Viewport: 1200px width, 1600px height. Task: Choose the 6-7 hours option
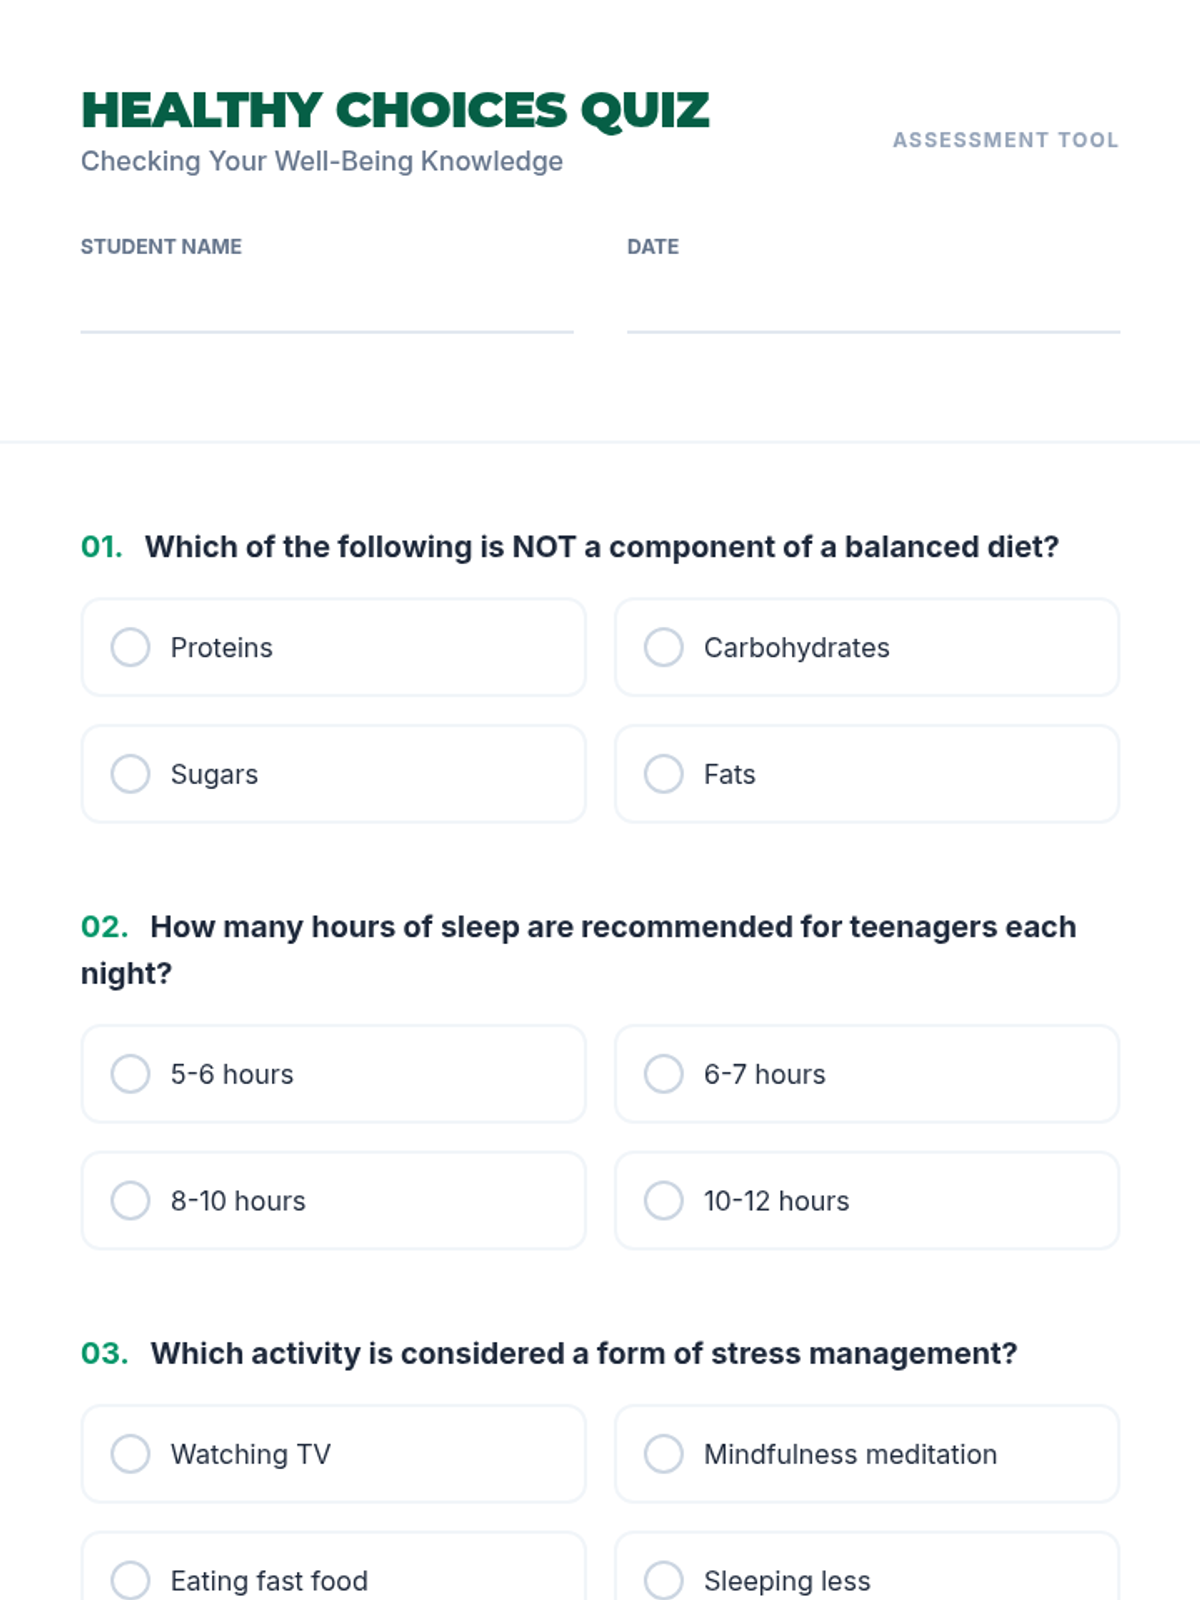(663, 1074)
